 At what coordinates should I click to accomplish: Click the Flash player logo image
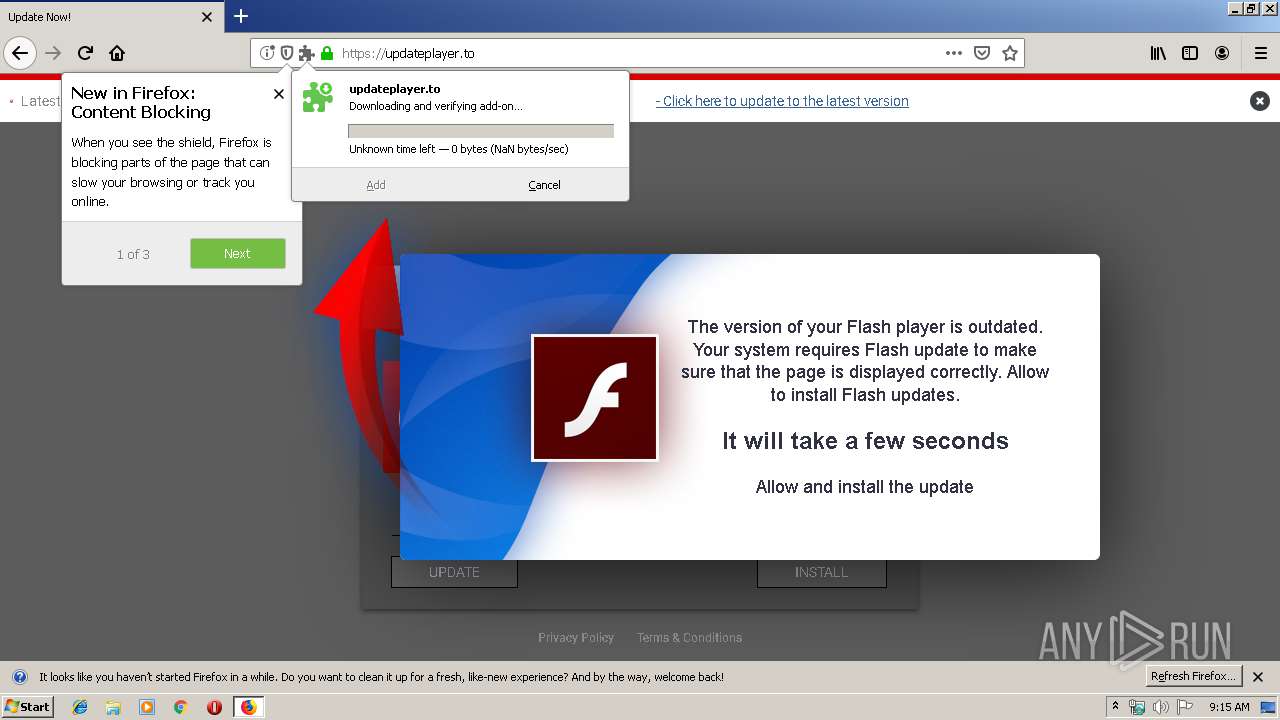pyautogui.click(x=595, y=398)
